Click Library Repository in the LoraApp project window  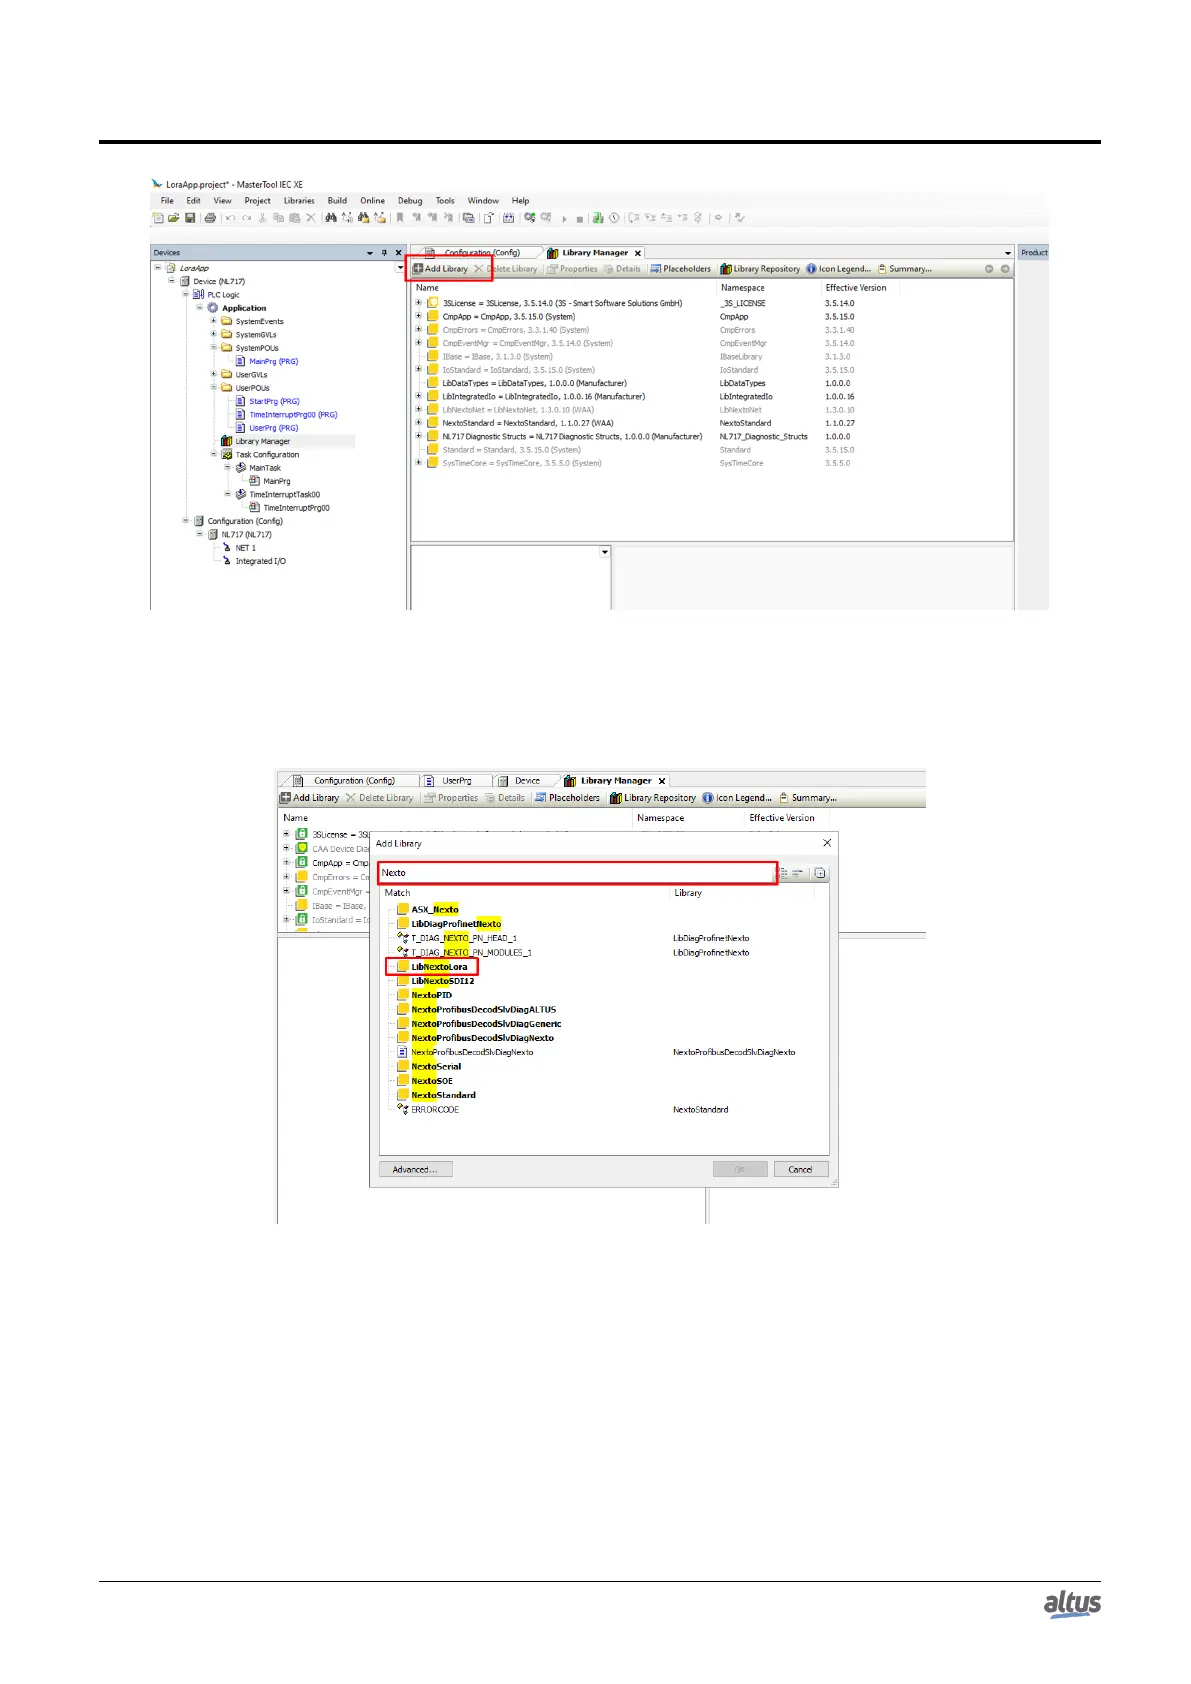click(x=760, y=269)
